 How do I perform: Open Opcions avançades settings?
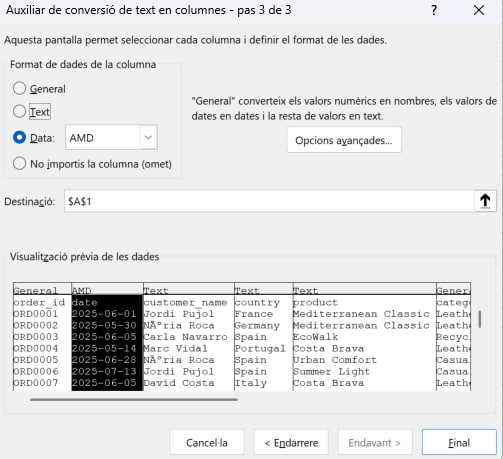[x=344, y=140]
